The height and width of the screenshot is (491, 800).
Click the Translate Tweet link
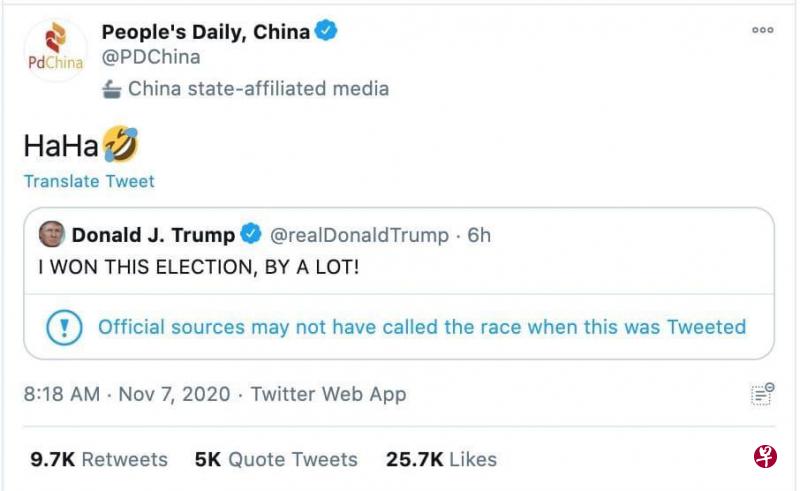coord(89,181)
